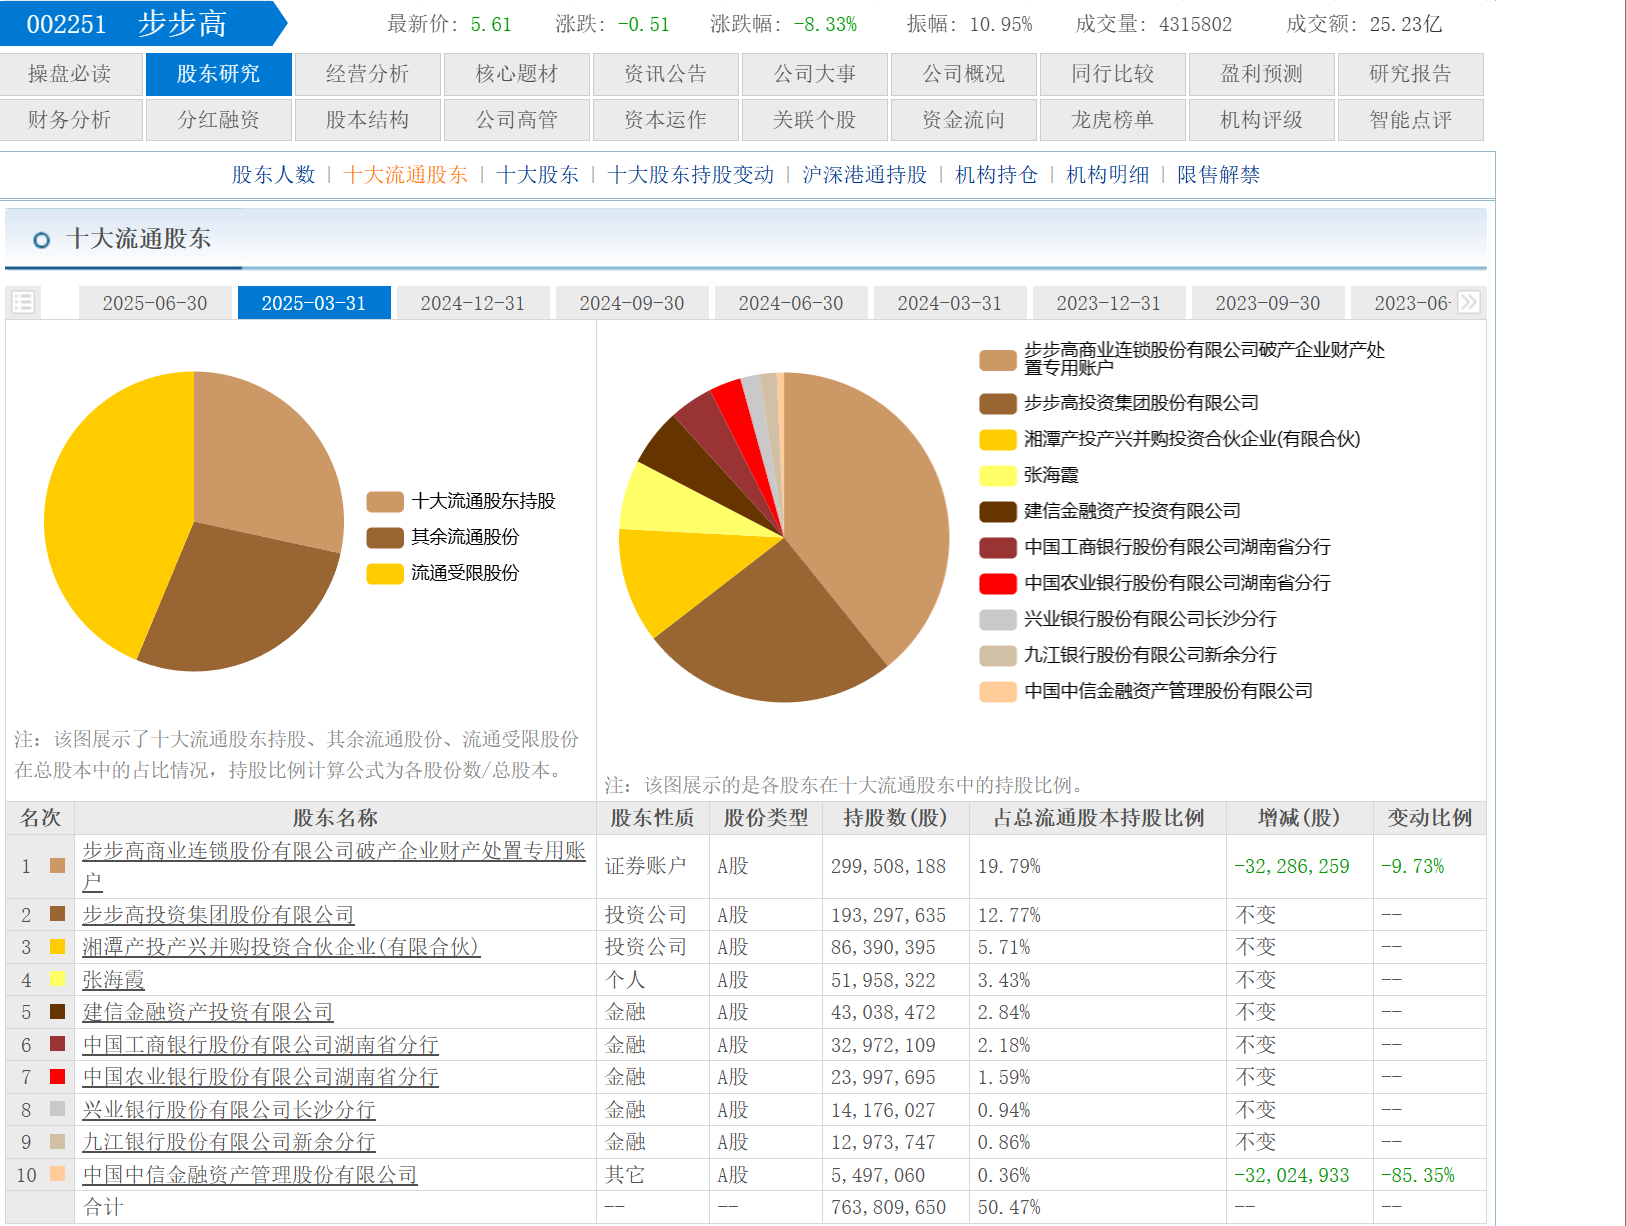Open the 资讯公告 tab
The image size is (1626, 1226).
click(x=666, y=74)
